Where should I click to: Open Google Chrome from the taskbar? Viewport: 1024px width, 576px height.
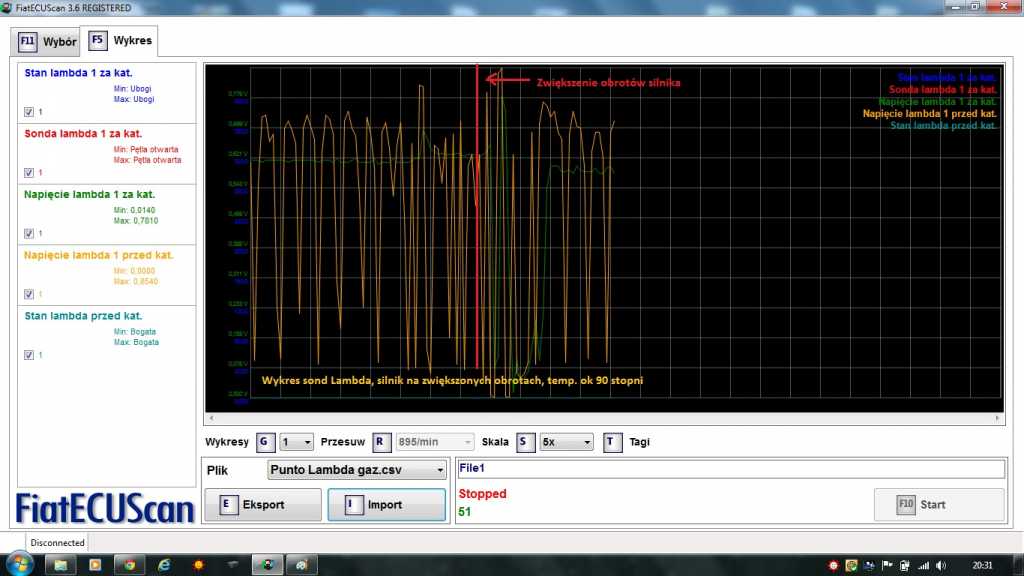tap(129, 565)
